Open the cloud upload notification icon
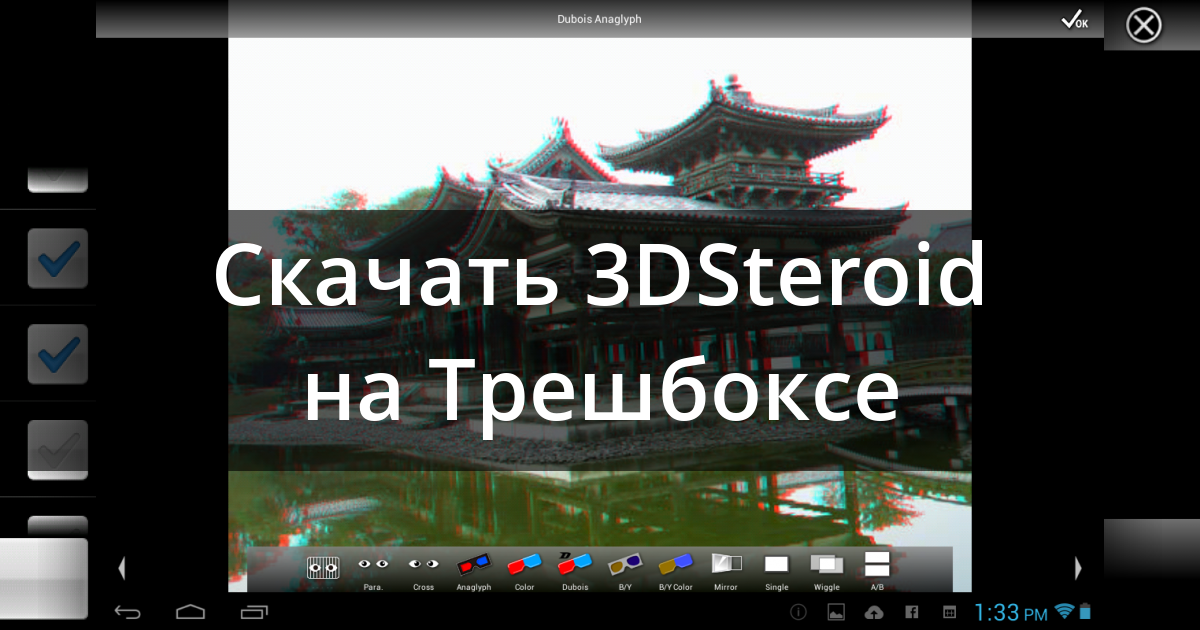The width and height of the screenshot is (1200, 630). (x=874, y=612)
